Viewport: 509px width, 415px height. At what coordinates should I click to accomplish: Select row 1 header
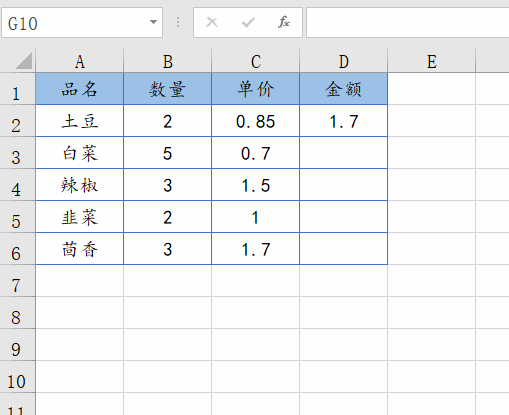(17, 89)
